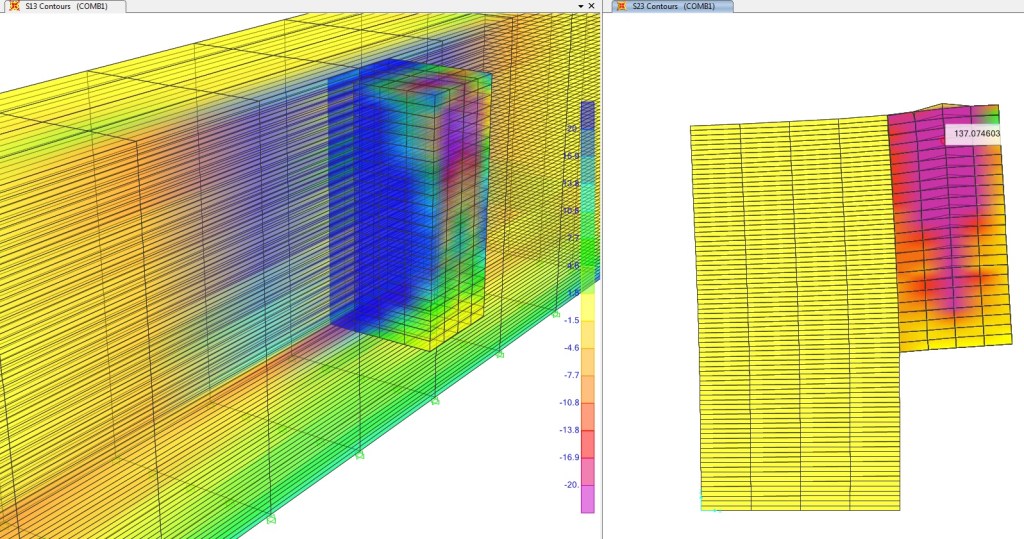Switch to the S13 Contours (COMB1) tab
1024x539 pixels.
(x=60, y=6)
